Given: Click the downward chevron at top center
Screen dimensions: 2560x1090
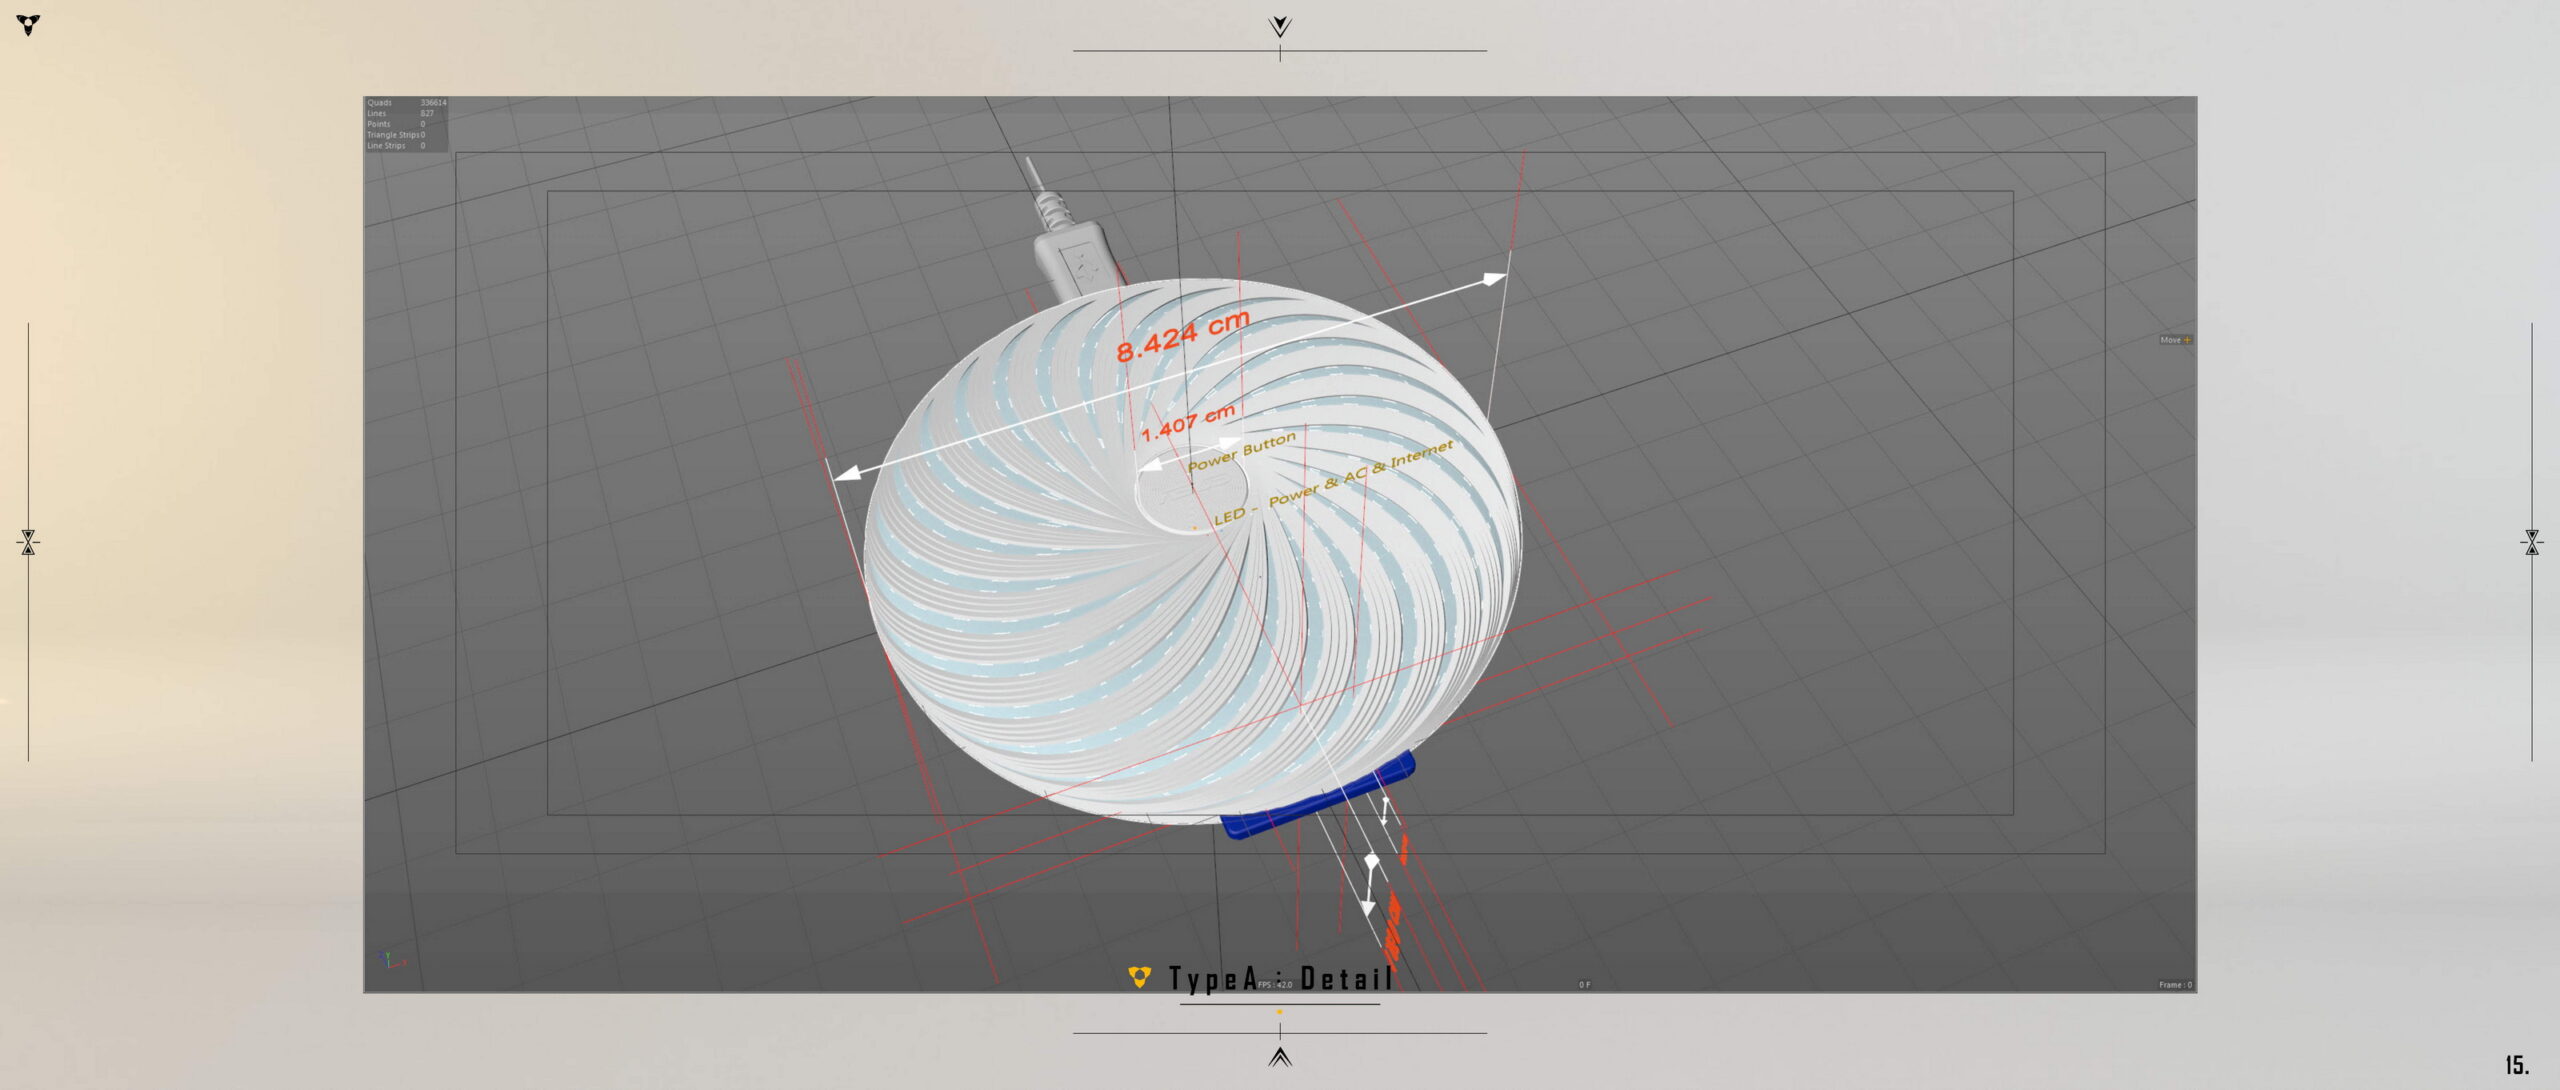Looking at the screenshot, I should click(1279, 26).
